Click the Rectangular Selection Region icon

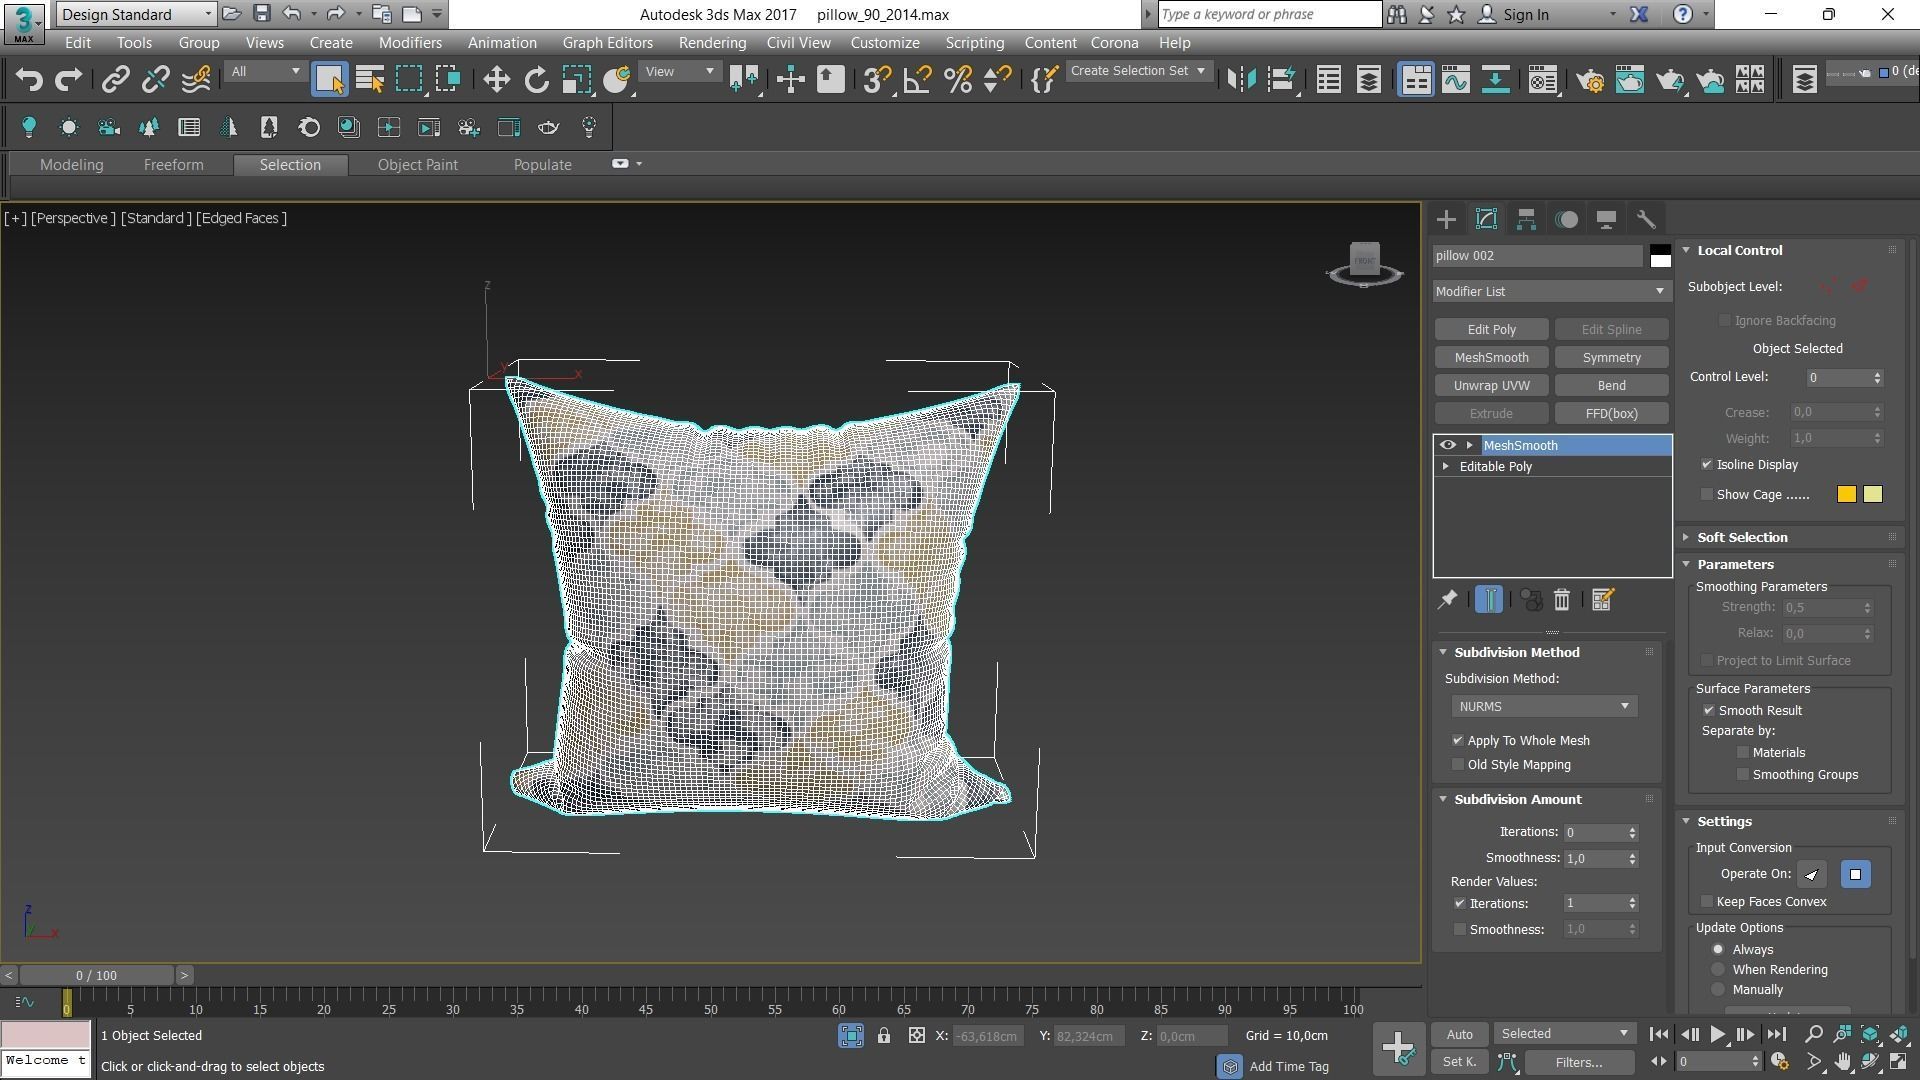[409, 79]
